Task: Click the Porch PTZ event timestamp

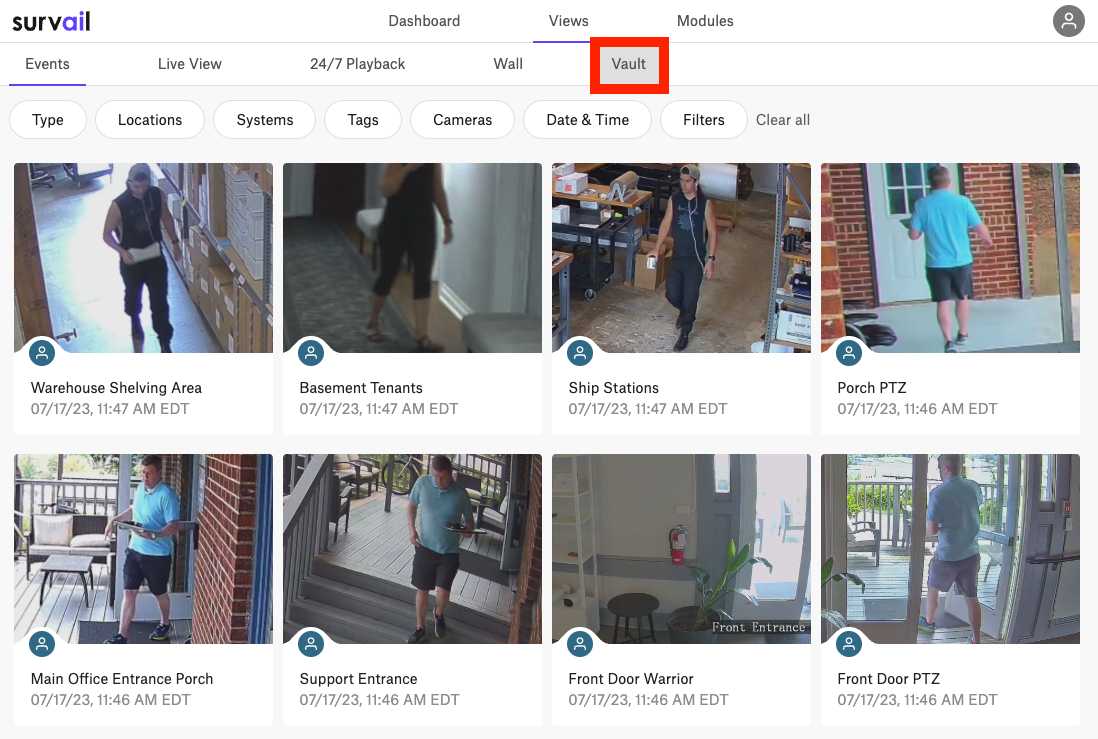Action: coord(917,409)
